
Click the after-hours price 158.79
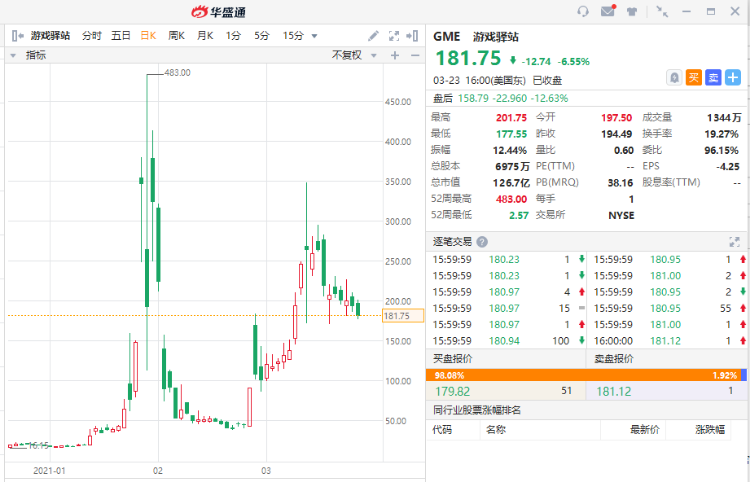[x=473, y=99]
